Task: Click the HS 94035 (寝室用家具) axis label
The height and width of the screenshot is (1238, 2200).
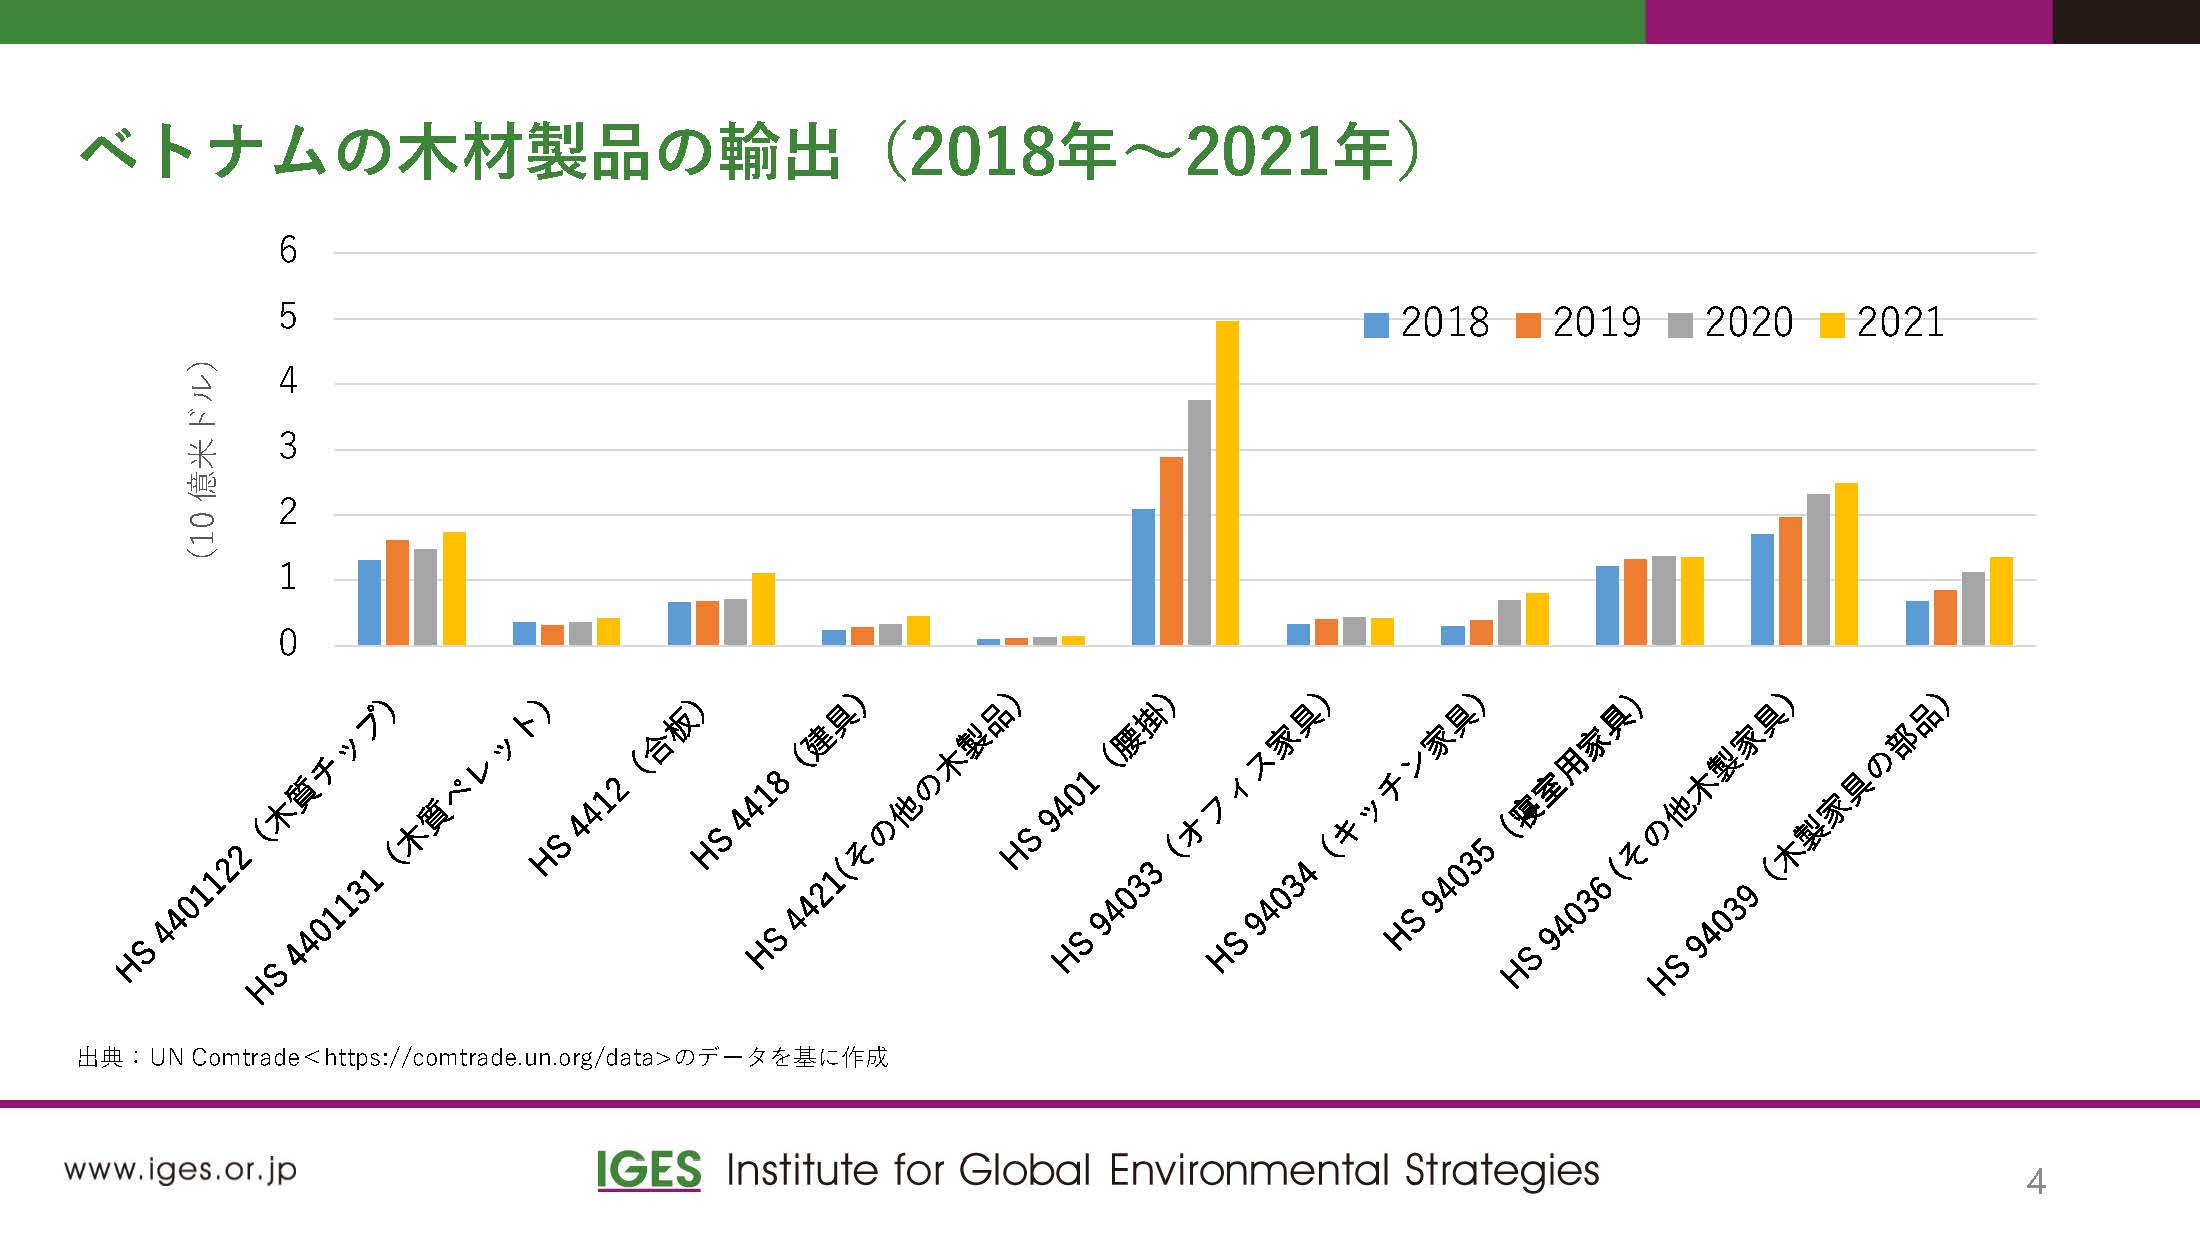Action: click(x=1513, y=822)
